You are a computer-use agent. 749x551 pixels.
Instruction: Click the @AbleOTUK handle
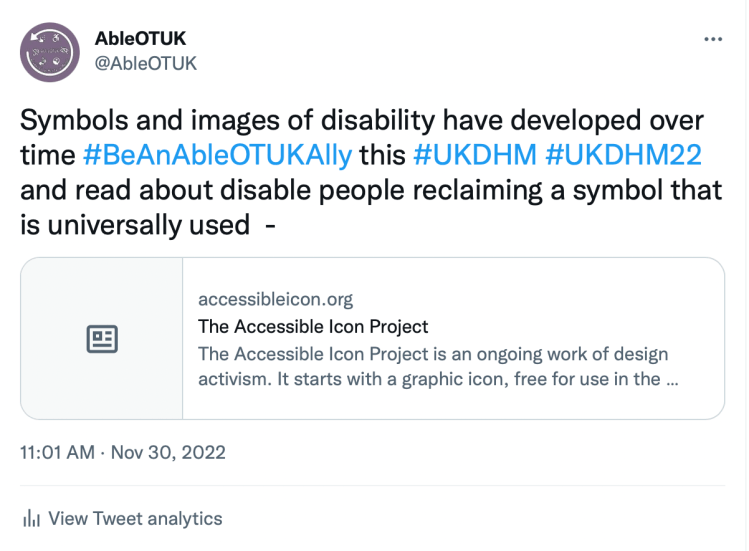click(x=146, y=63)
